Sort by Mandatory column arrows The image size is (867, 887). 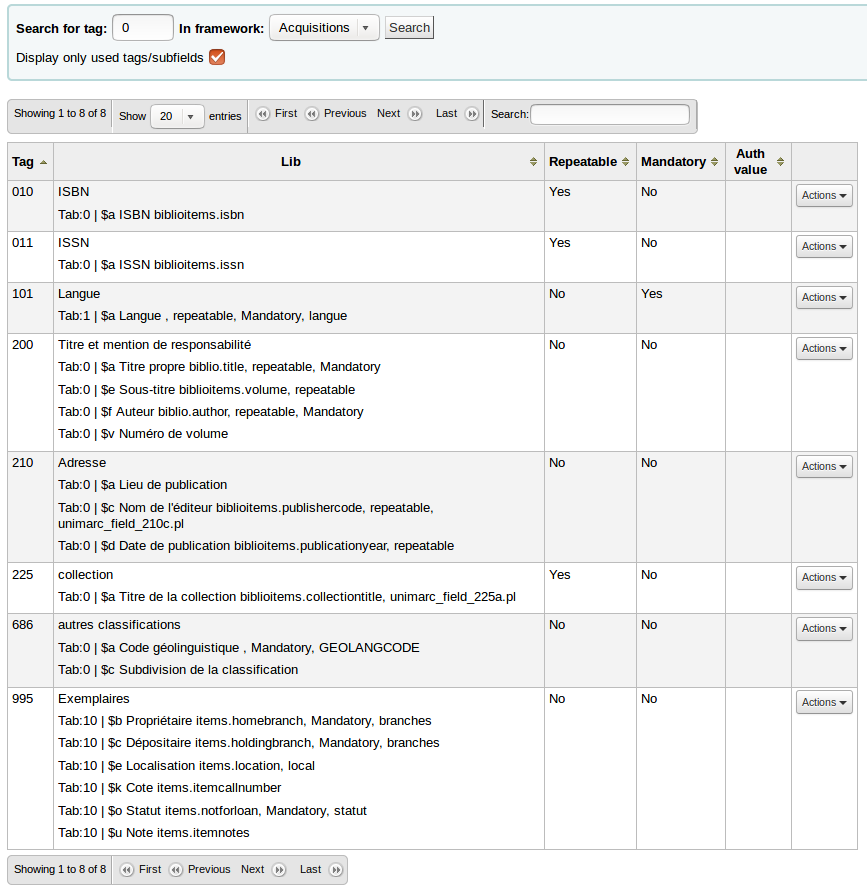(714, 162)
